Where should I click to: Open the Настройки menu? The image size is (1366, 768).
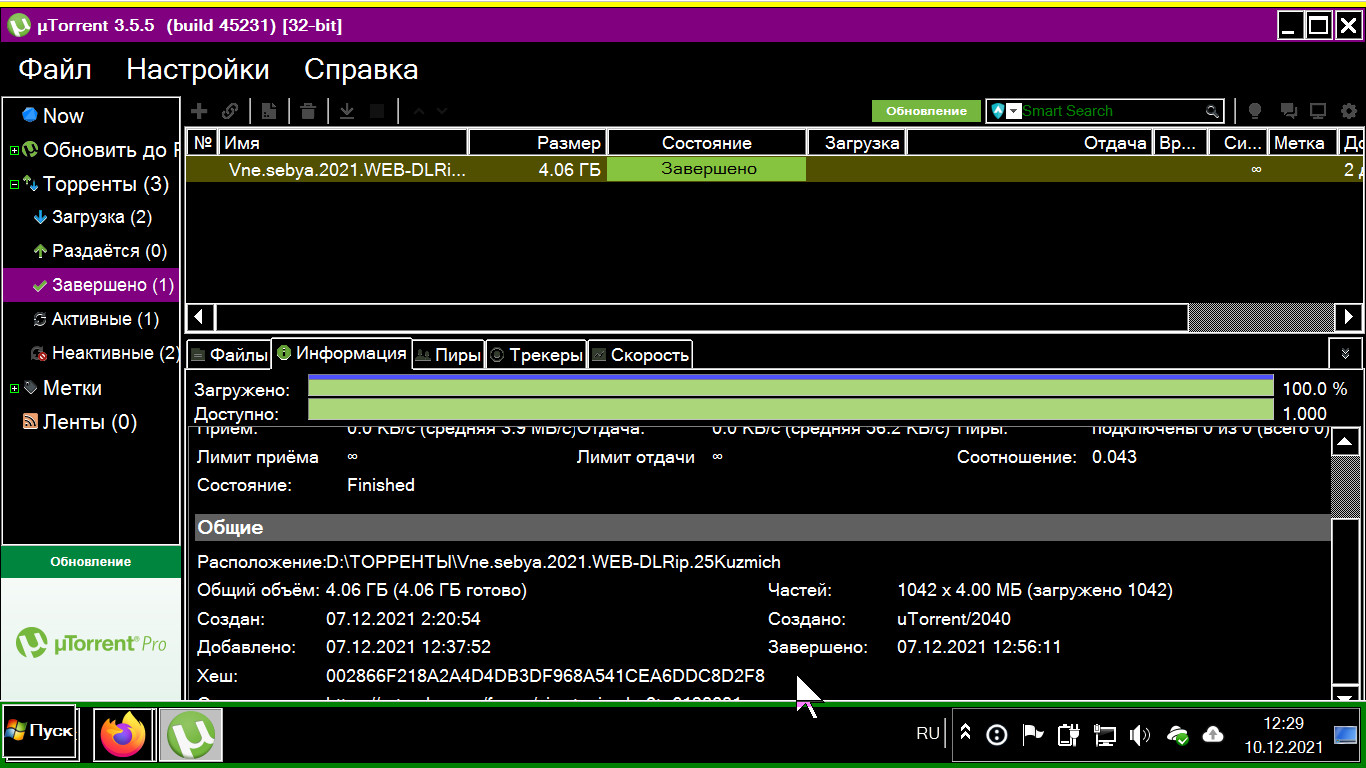pyautogui.click(x=197, y=70)
